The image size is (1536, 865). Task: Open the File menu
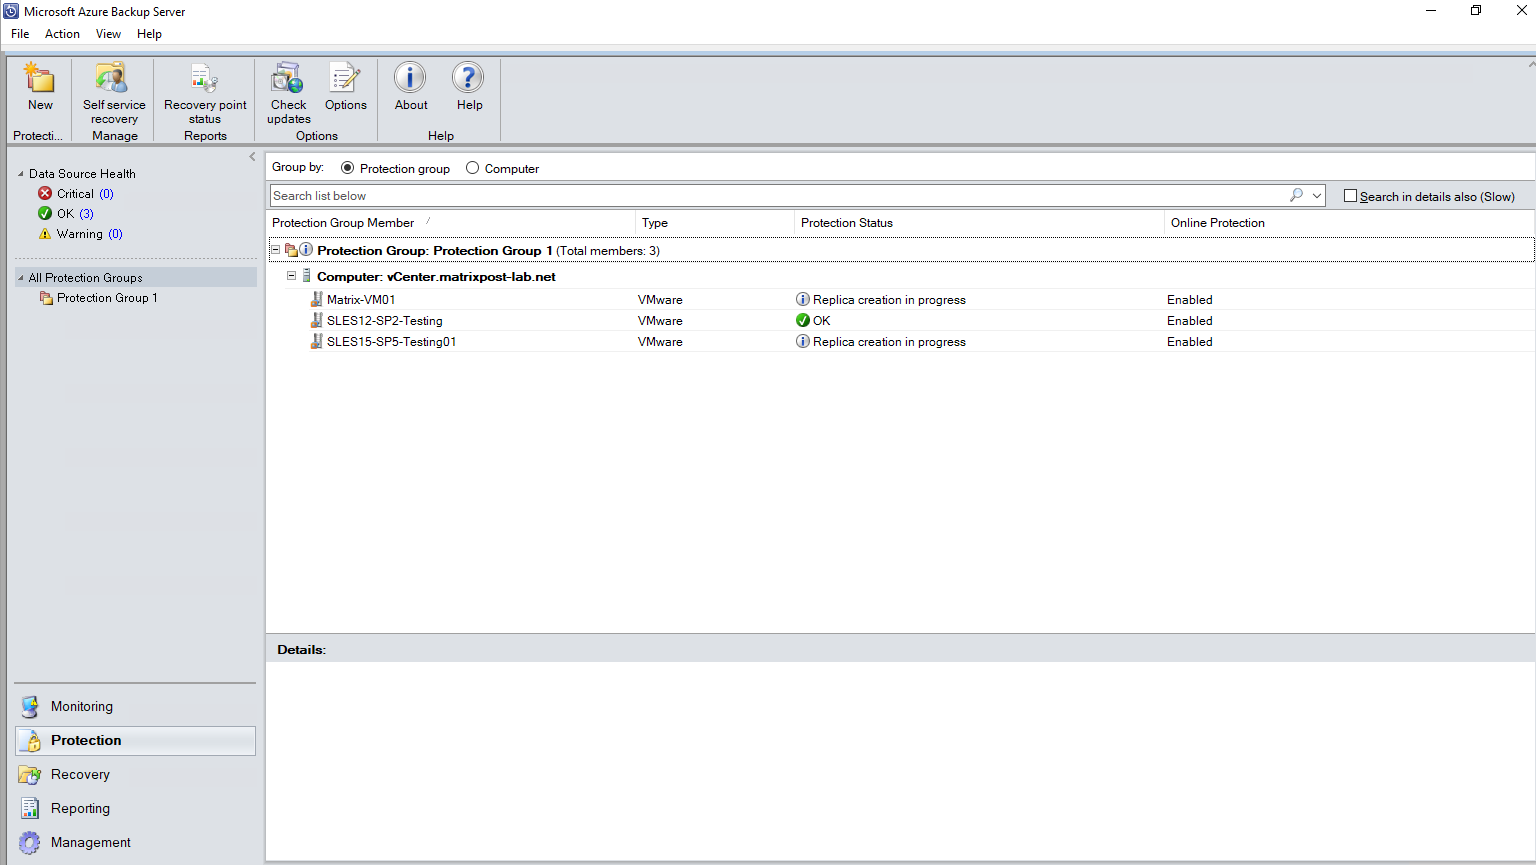tap(20, 34)
